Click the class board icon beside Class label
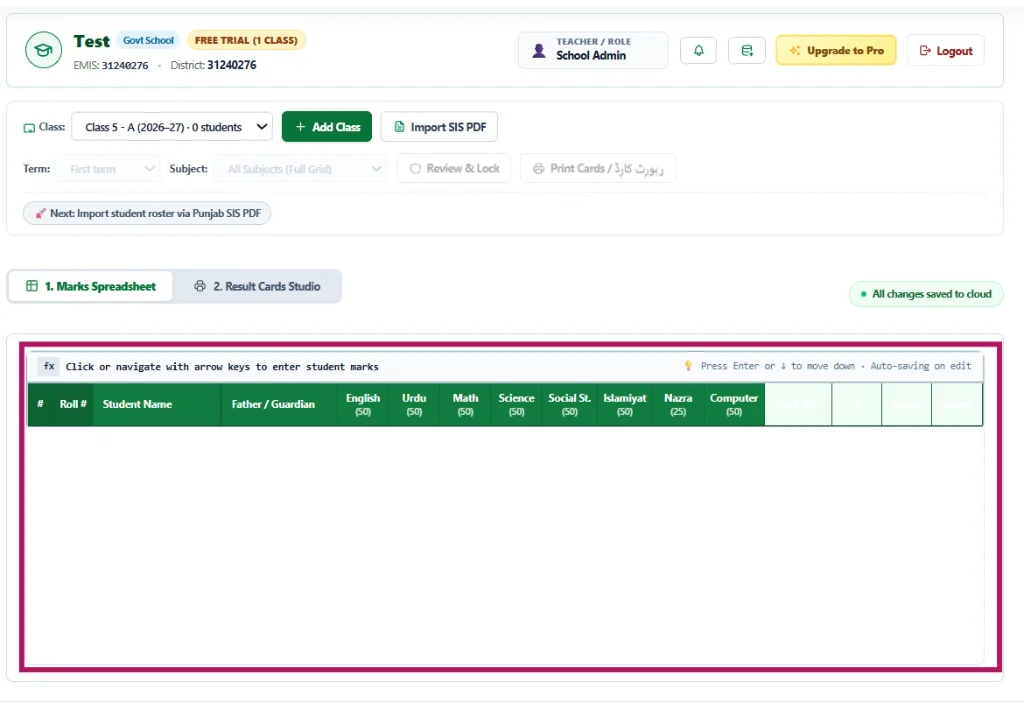Image resolution: width=1024 pixels, height=704 pixels. [29, 127]
